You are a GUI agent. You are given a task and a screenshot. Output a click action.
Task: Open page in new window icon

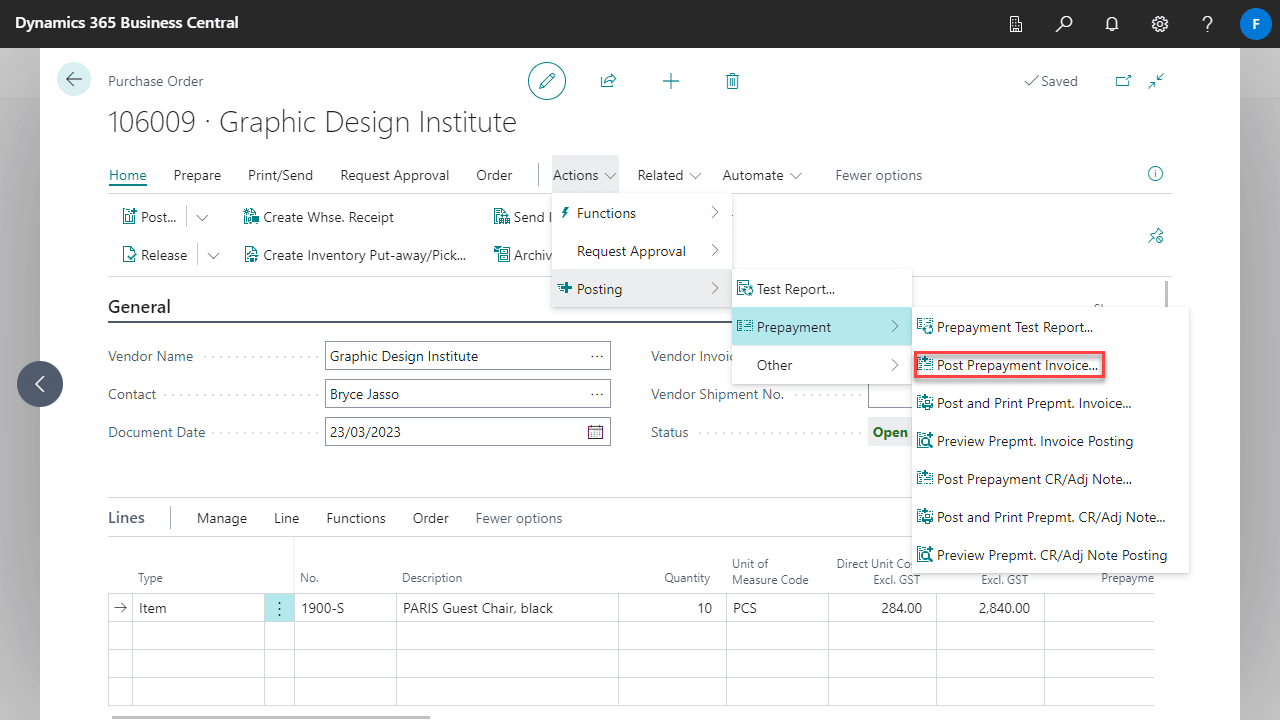1123,81
